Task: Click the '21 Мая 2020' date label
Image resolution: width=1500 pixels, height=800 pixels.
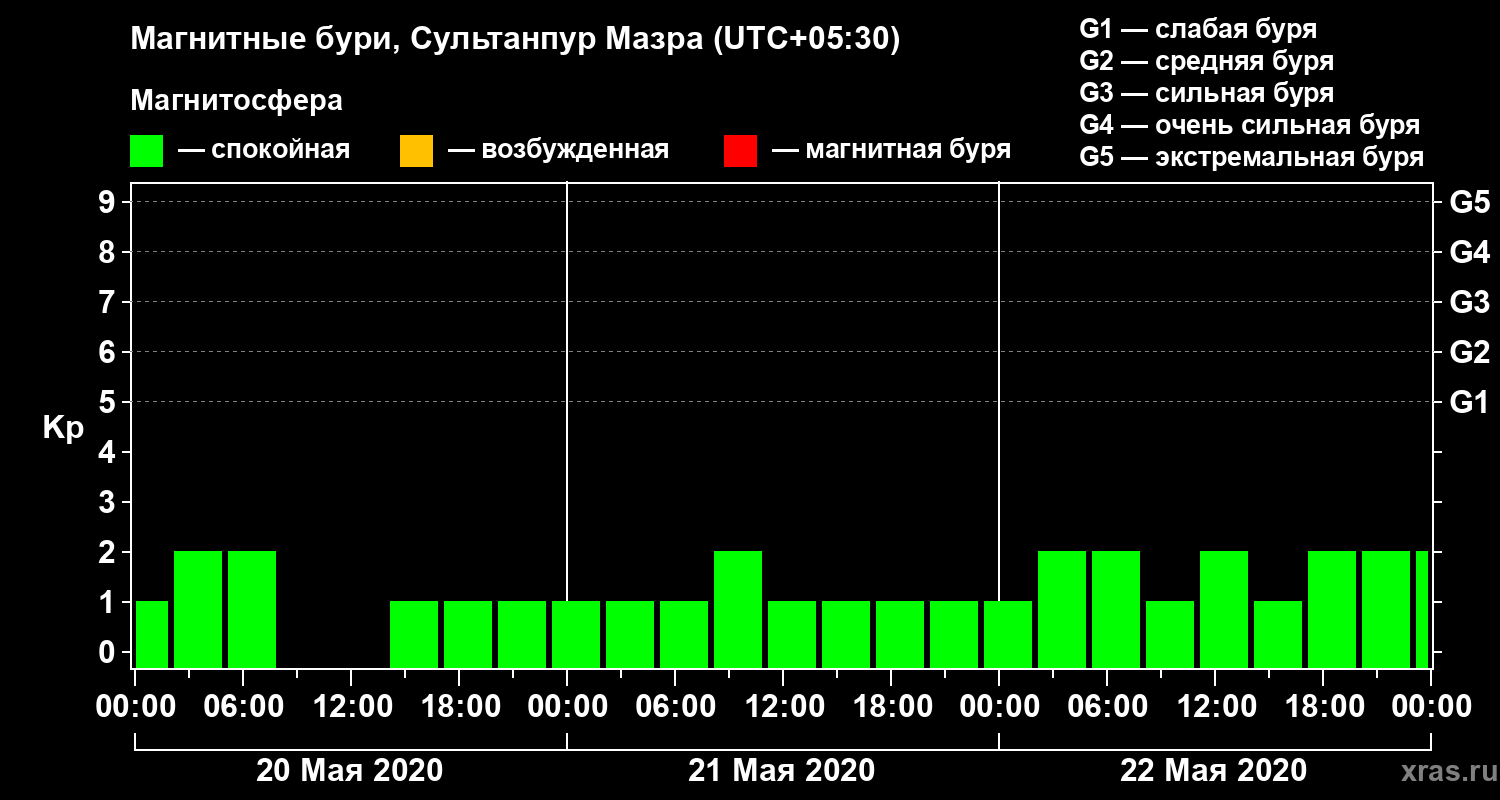Action: [782, 770]
